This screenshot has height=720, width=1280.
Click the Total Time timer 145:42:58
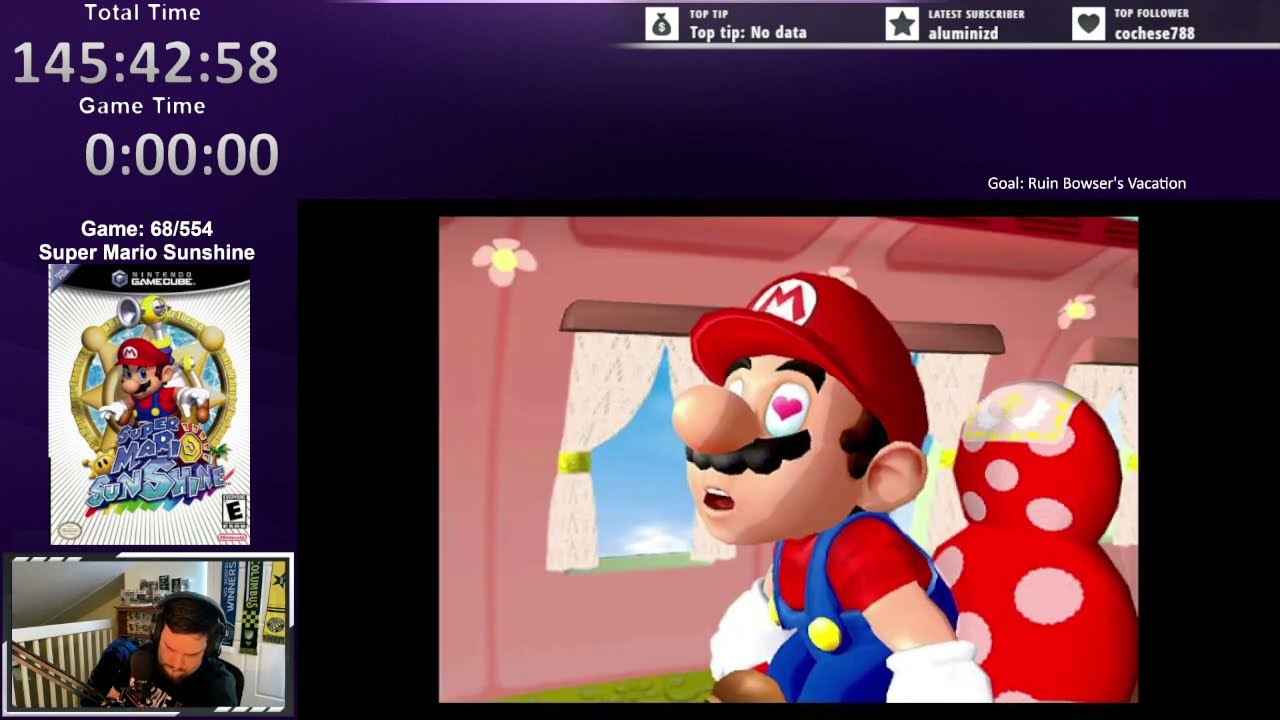click(x=145, y=63)
